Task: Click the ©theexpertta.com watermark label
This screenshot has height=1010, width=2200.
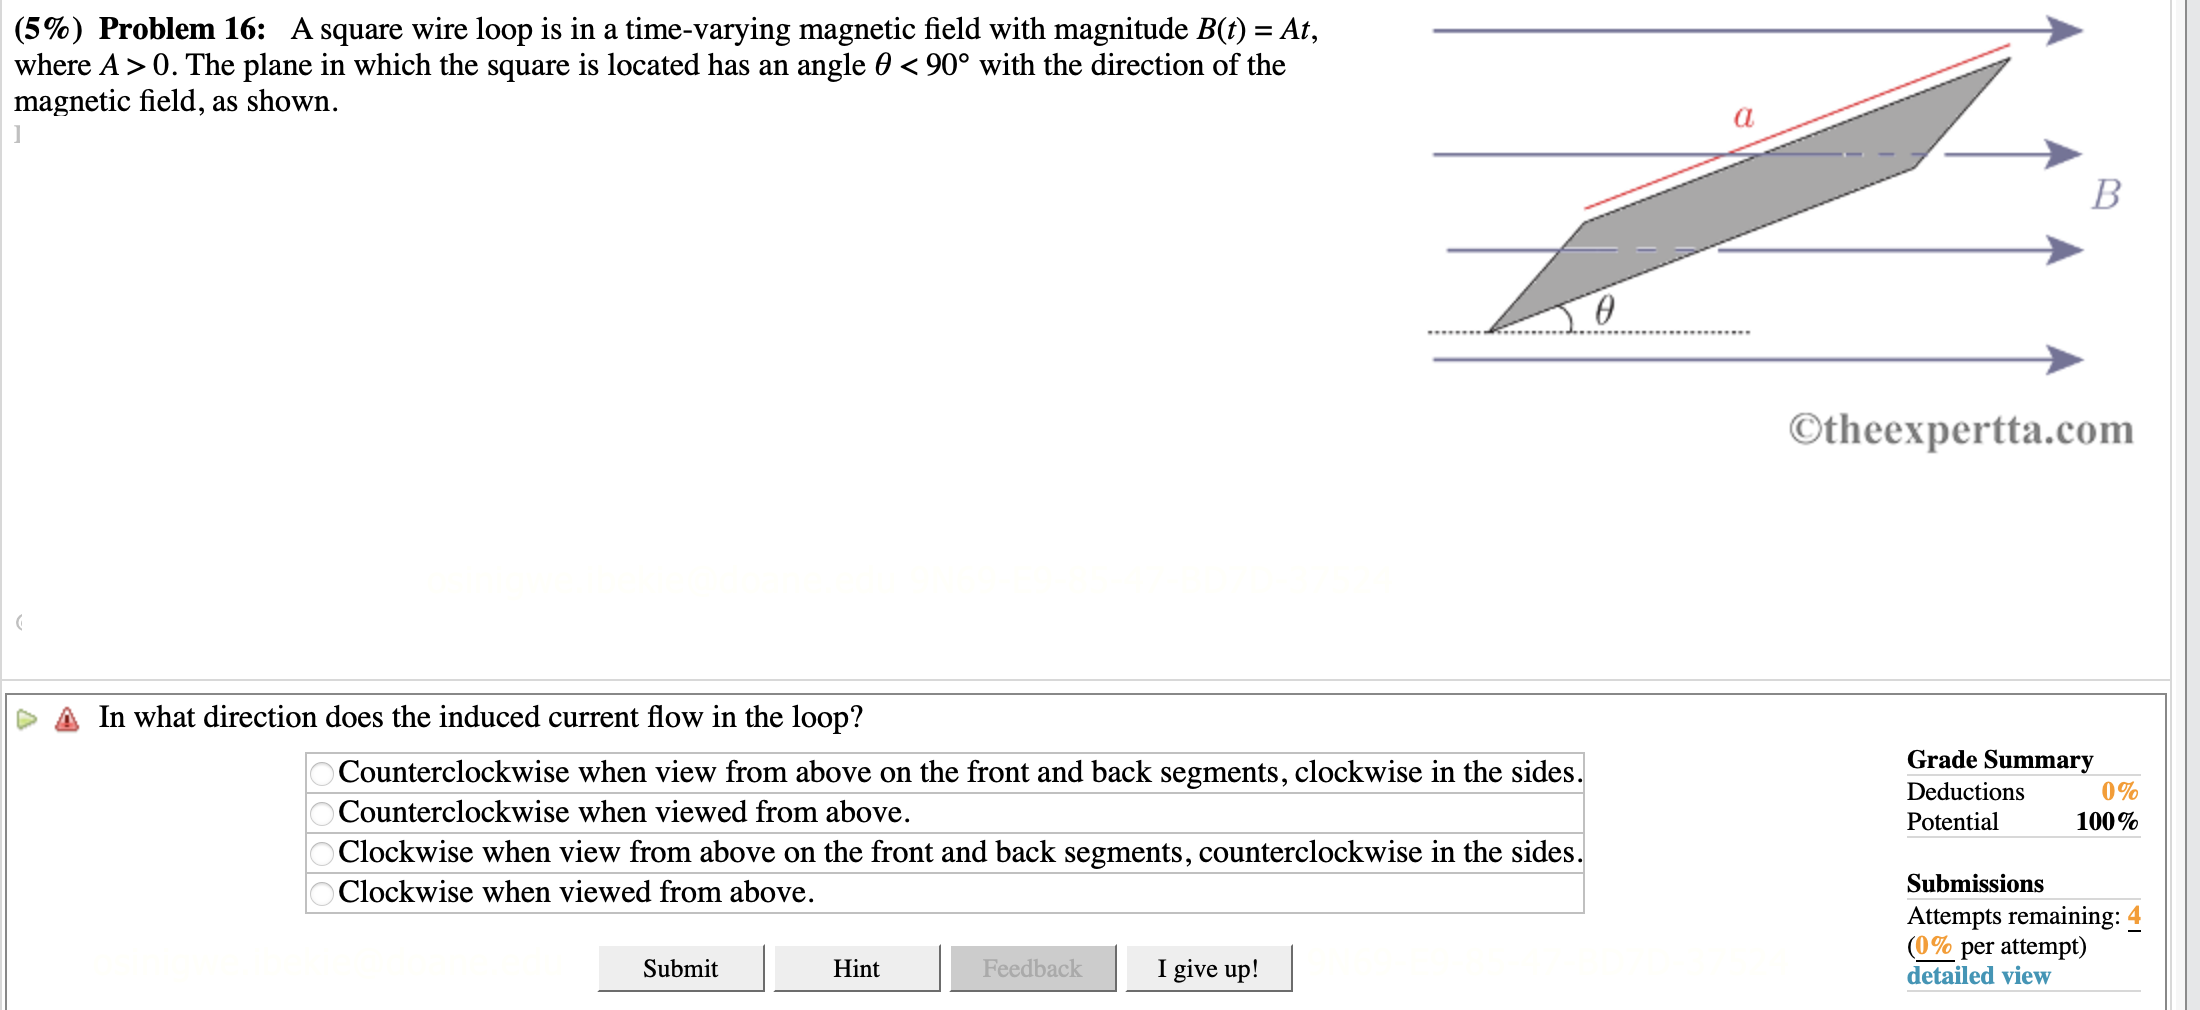Action: 1960,428
